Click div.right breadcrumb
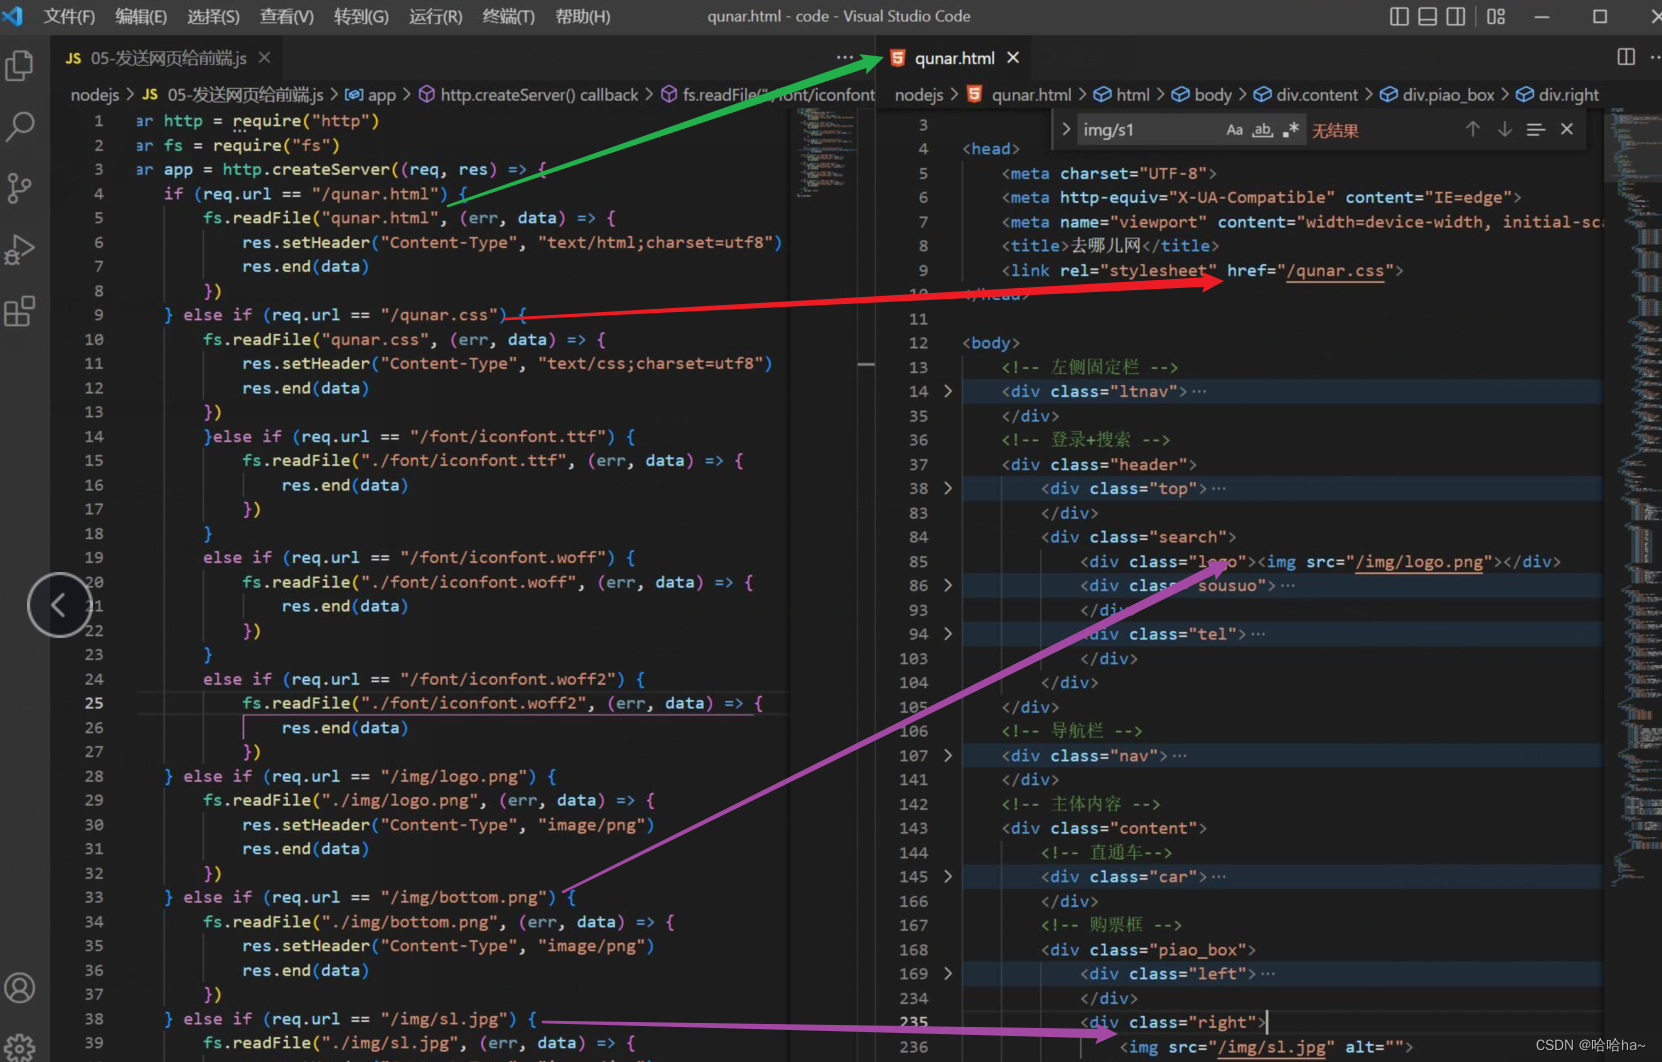1662x1062 pixels. pos(1558,94)
